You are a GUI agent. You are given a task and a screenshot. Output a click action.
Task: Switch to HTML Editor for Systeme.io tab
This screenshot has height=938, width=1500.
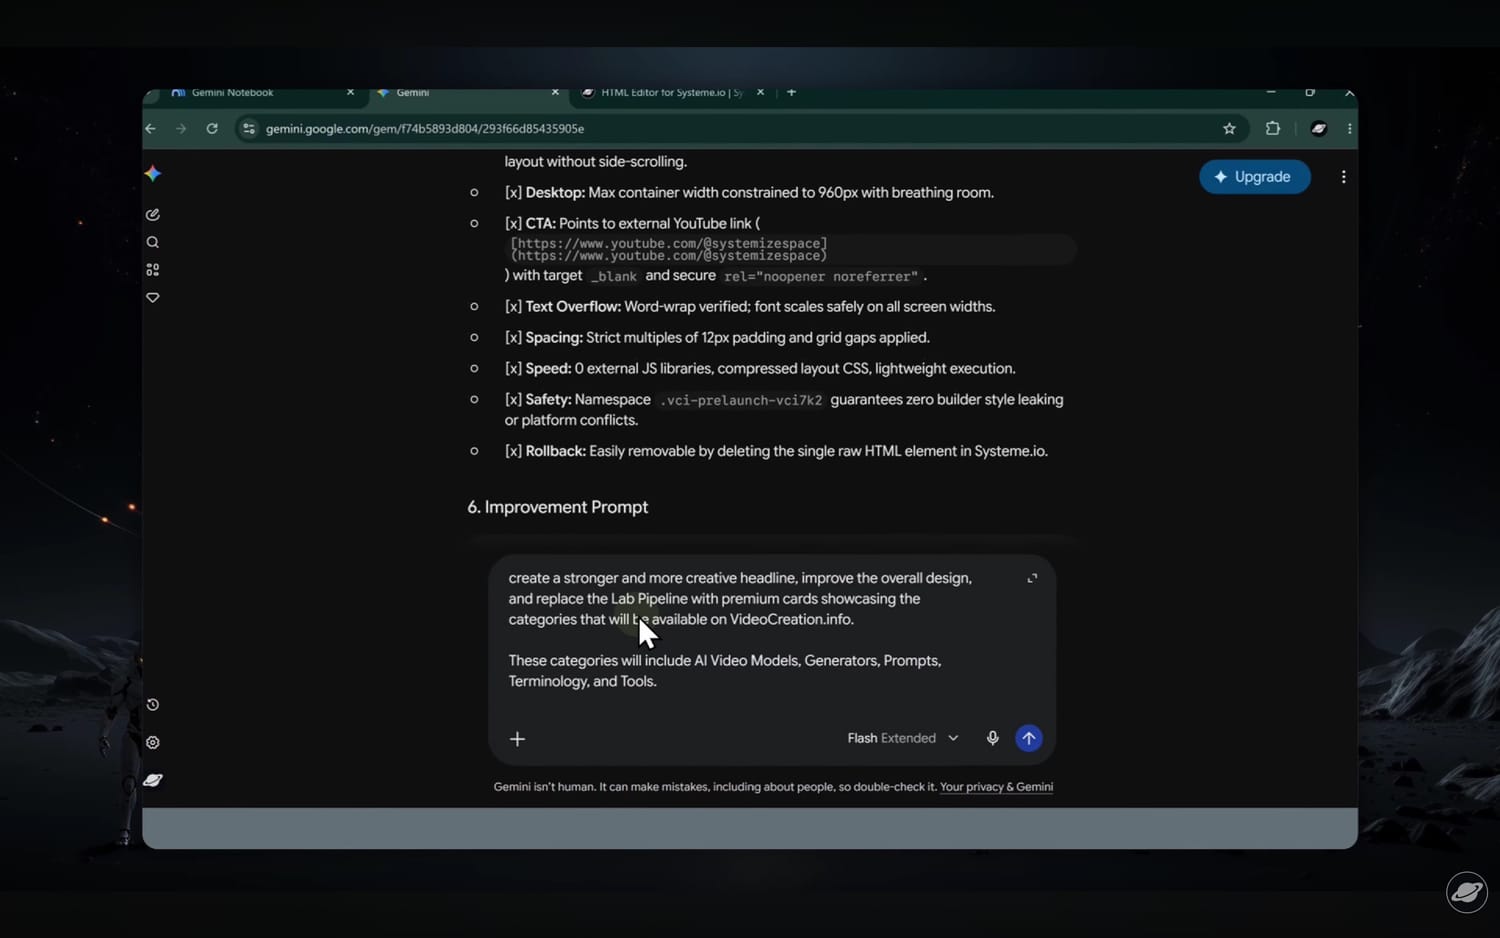671,93
